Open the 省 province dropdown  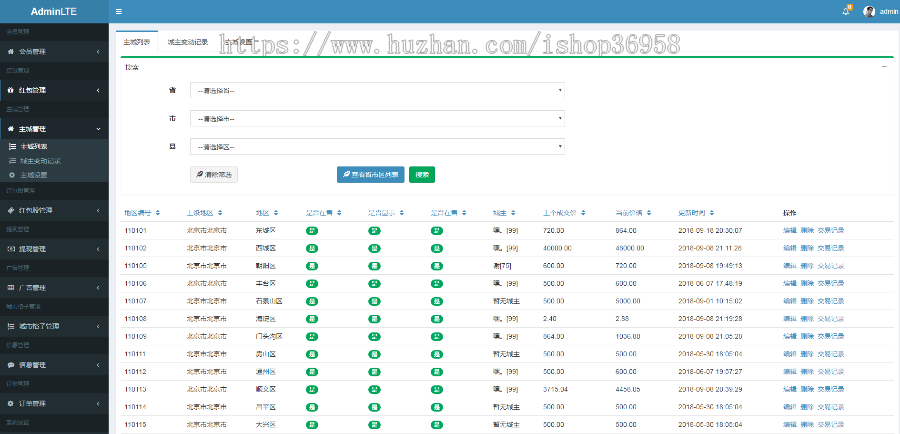coord(377,90)
